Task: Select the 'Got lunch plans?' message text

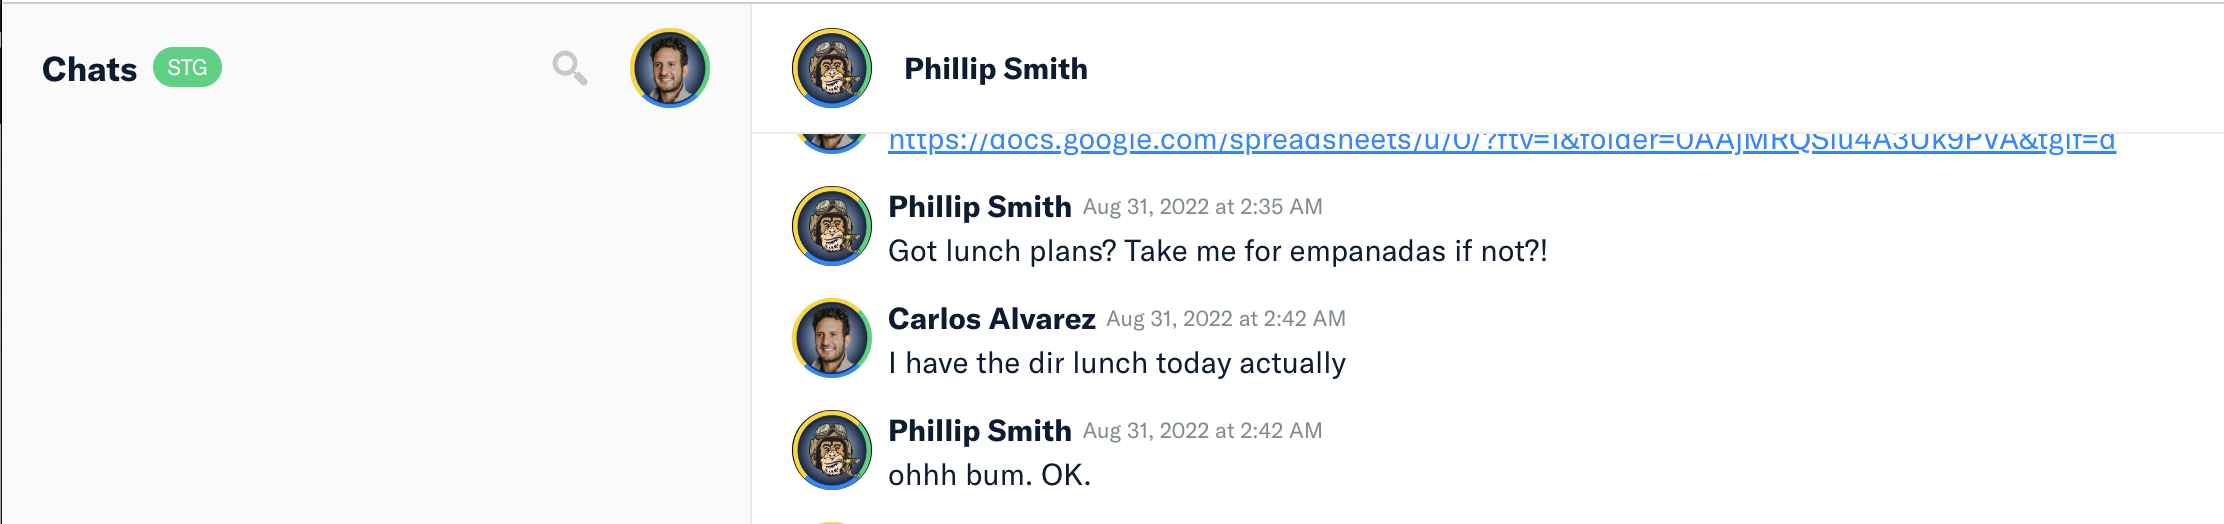Action: (x=1218, y=251)
